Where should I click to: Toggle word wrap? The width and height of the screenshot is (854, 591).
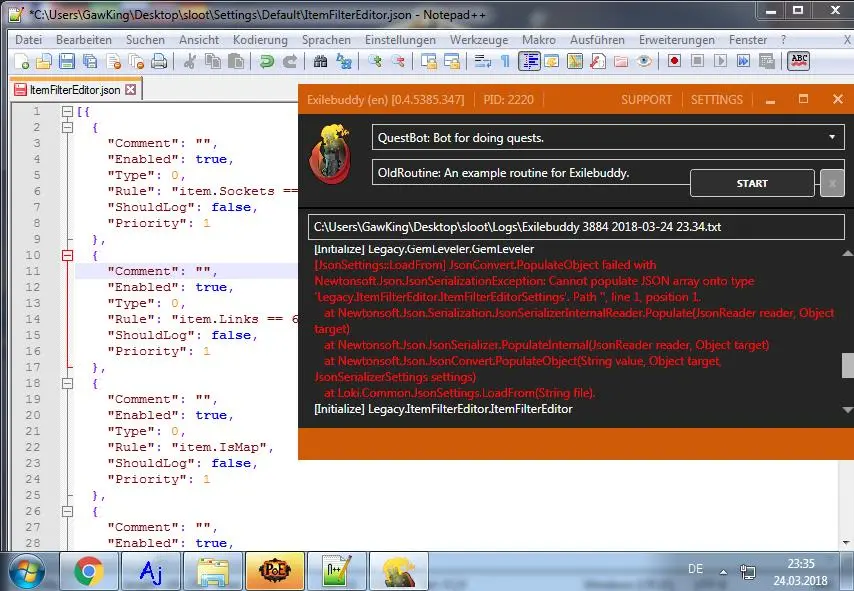click(483, 61)
